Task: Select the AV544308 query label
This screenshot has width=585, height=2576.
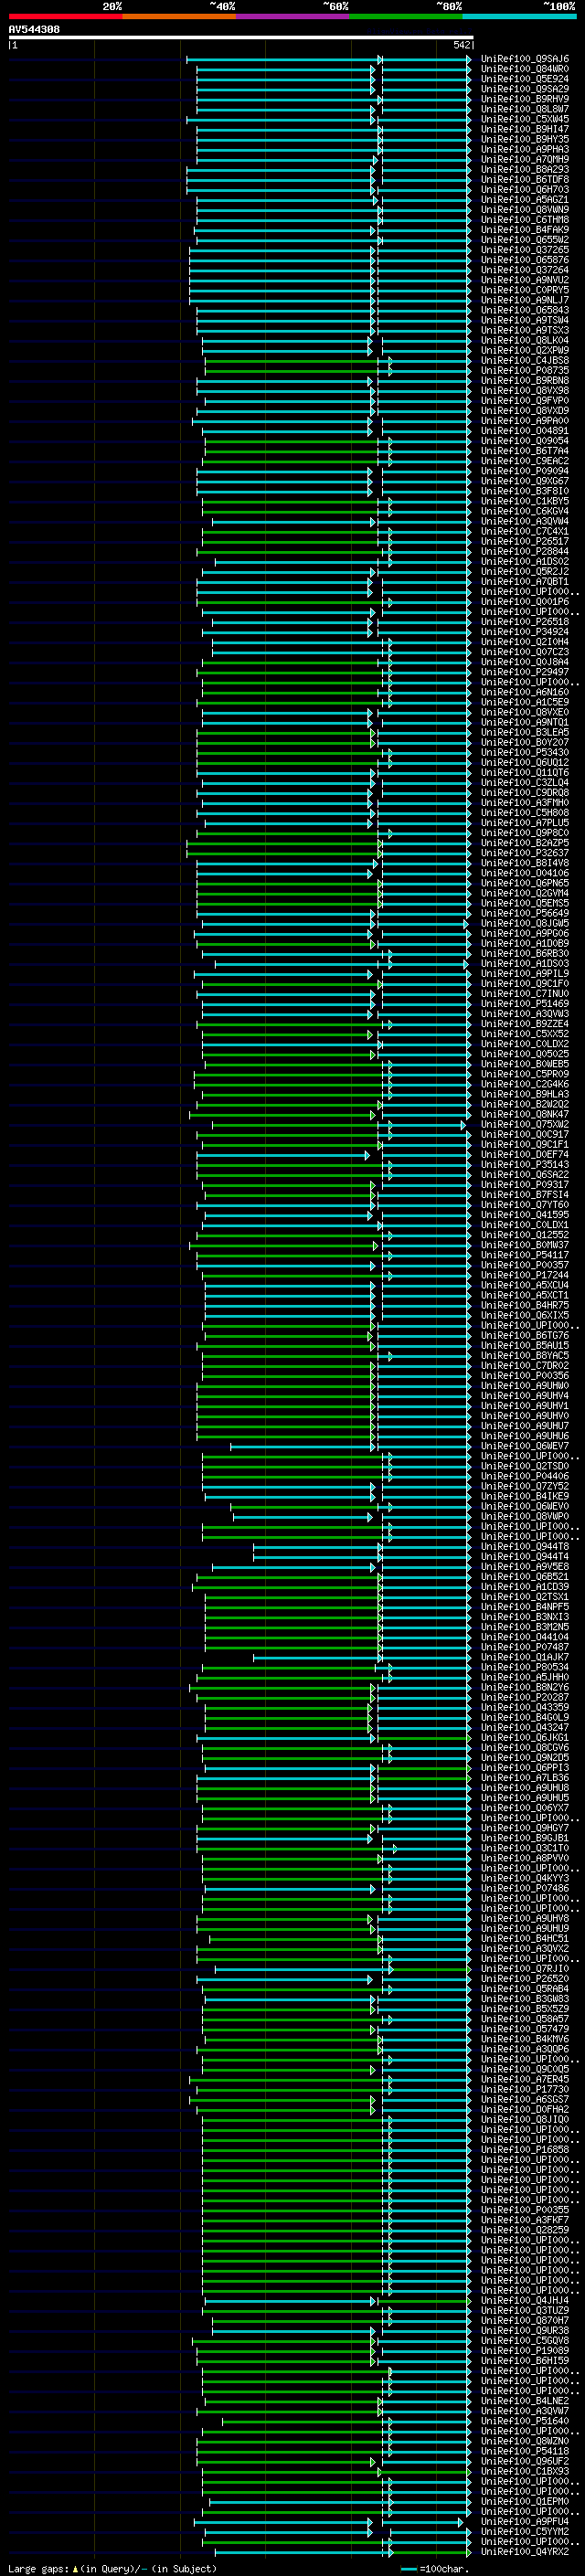Action: coord(34,30)
